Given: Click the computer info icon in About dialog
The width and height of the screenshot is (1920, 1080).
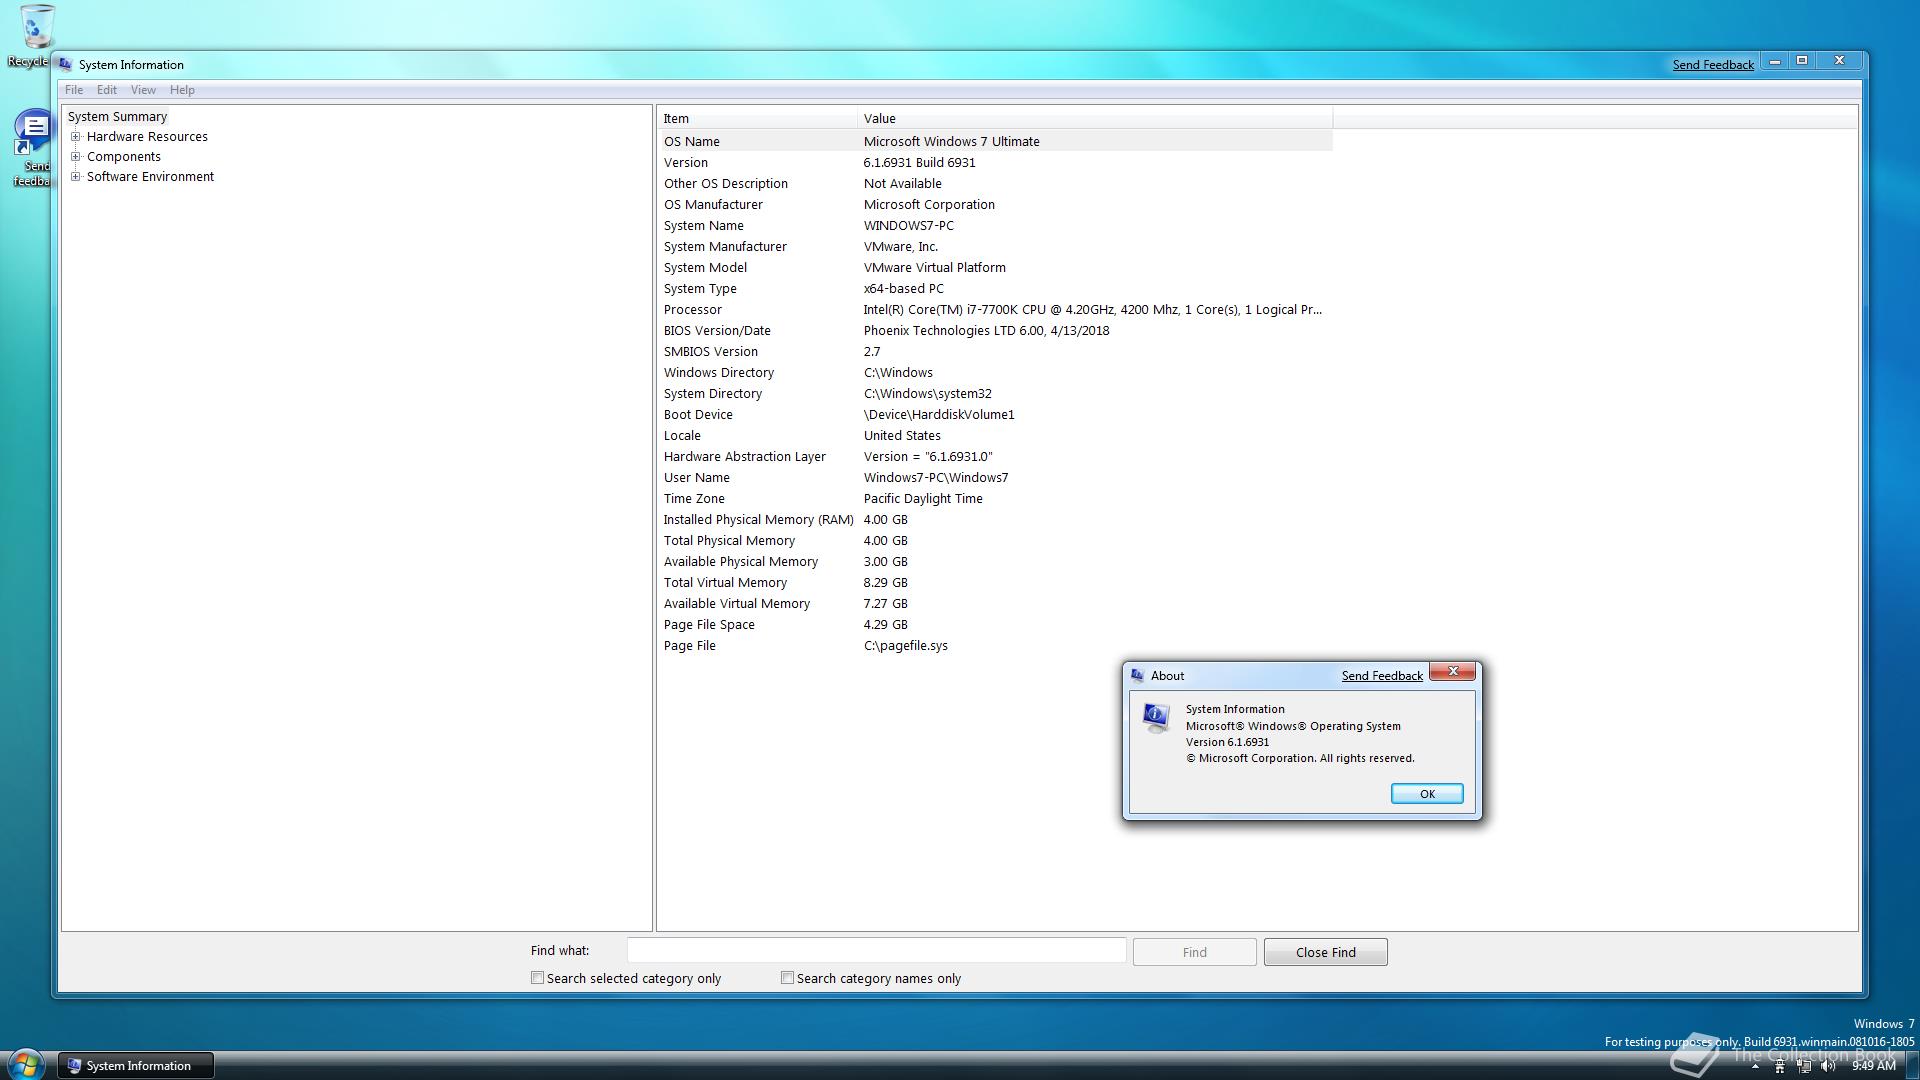Looking at the screenshot, I should (x=1156, y=717).
